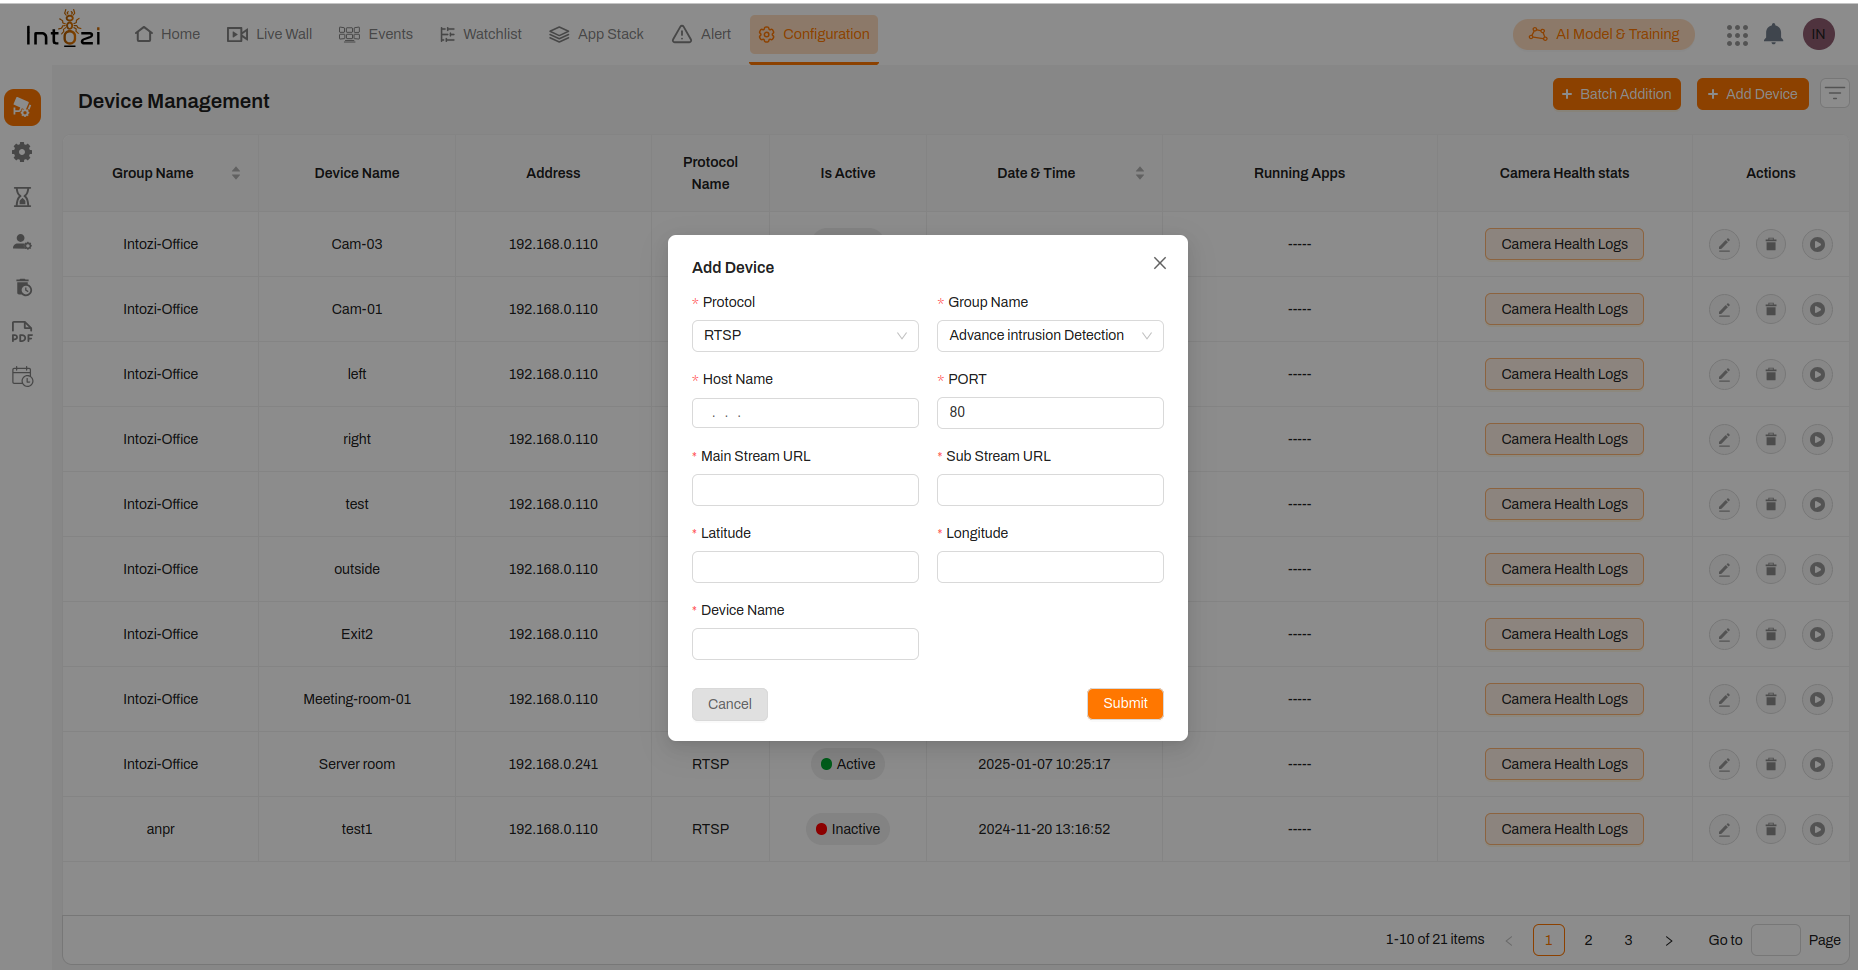1858x970 pixels.
Task: Open the apps grid menu icon
Action: [1737, 35]
